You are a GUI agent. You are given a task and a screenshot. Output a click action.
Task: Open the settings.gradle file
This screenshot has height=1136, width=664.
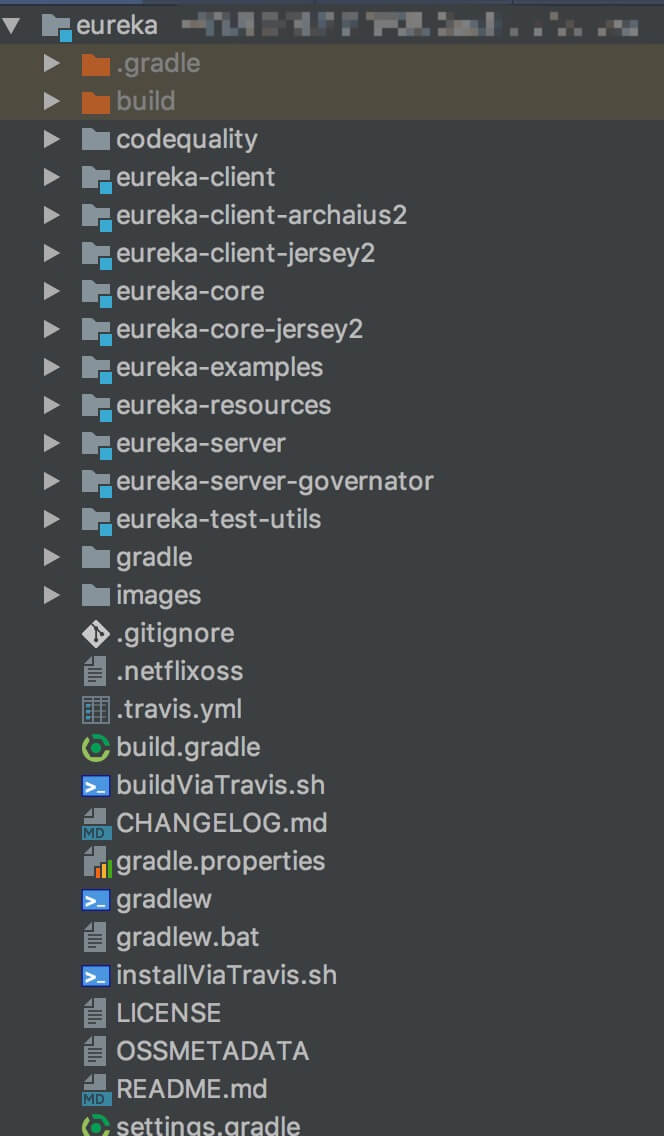208,1126
